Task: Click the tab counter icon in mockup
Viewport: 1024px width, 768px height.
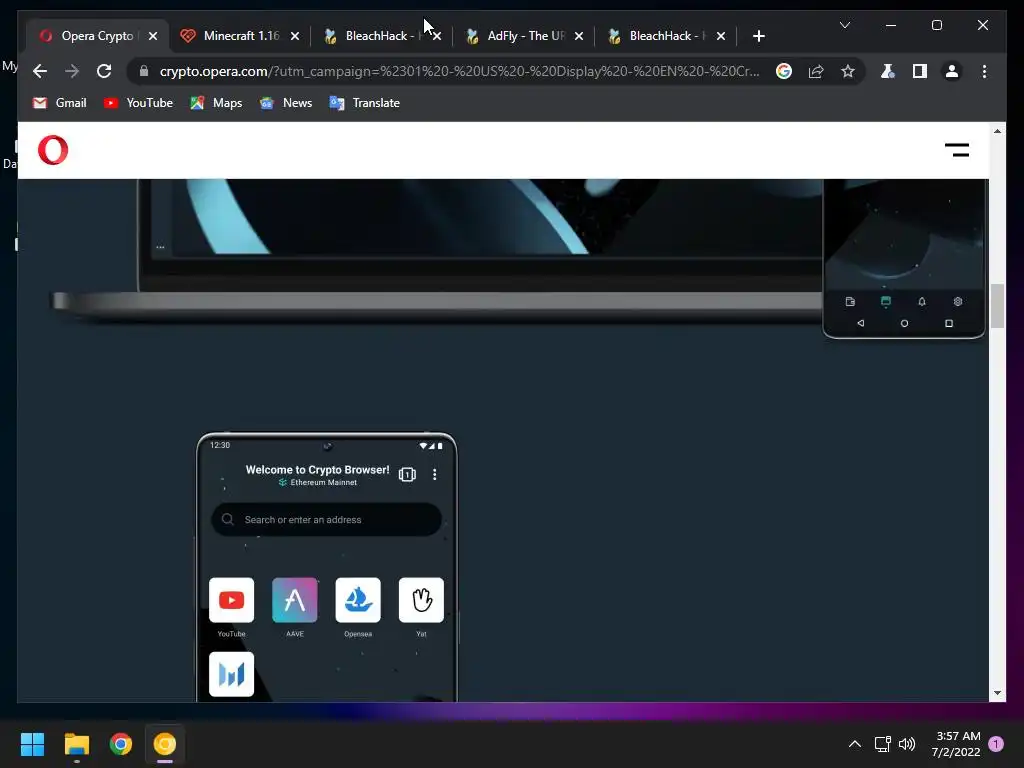Action: tap(407, 474)
